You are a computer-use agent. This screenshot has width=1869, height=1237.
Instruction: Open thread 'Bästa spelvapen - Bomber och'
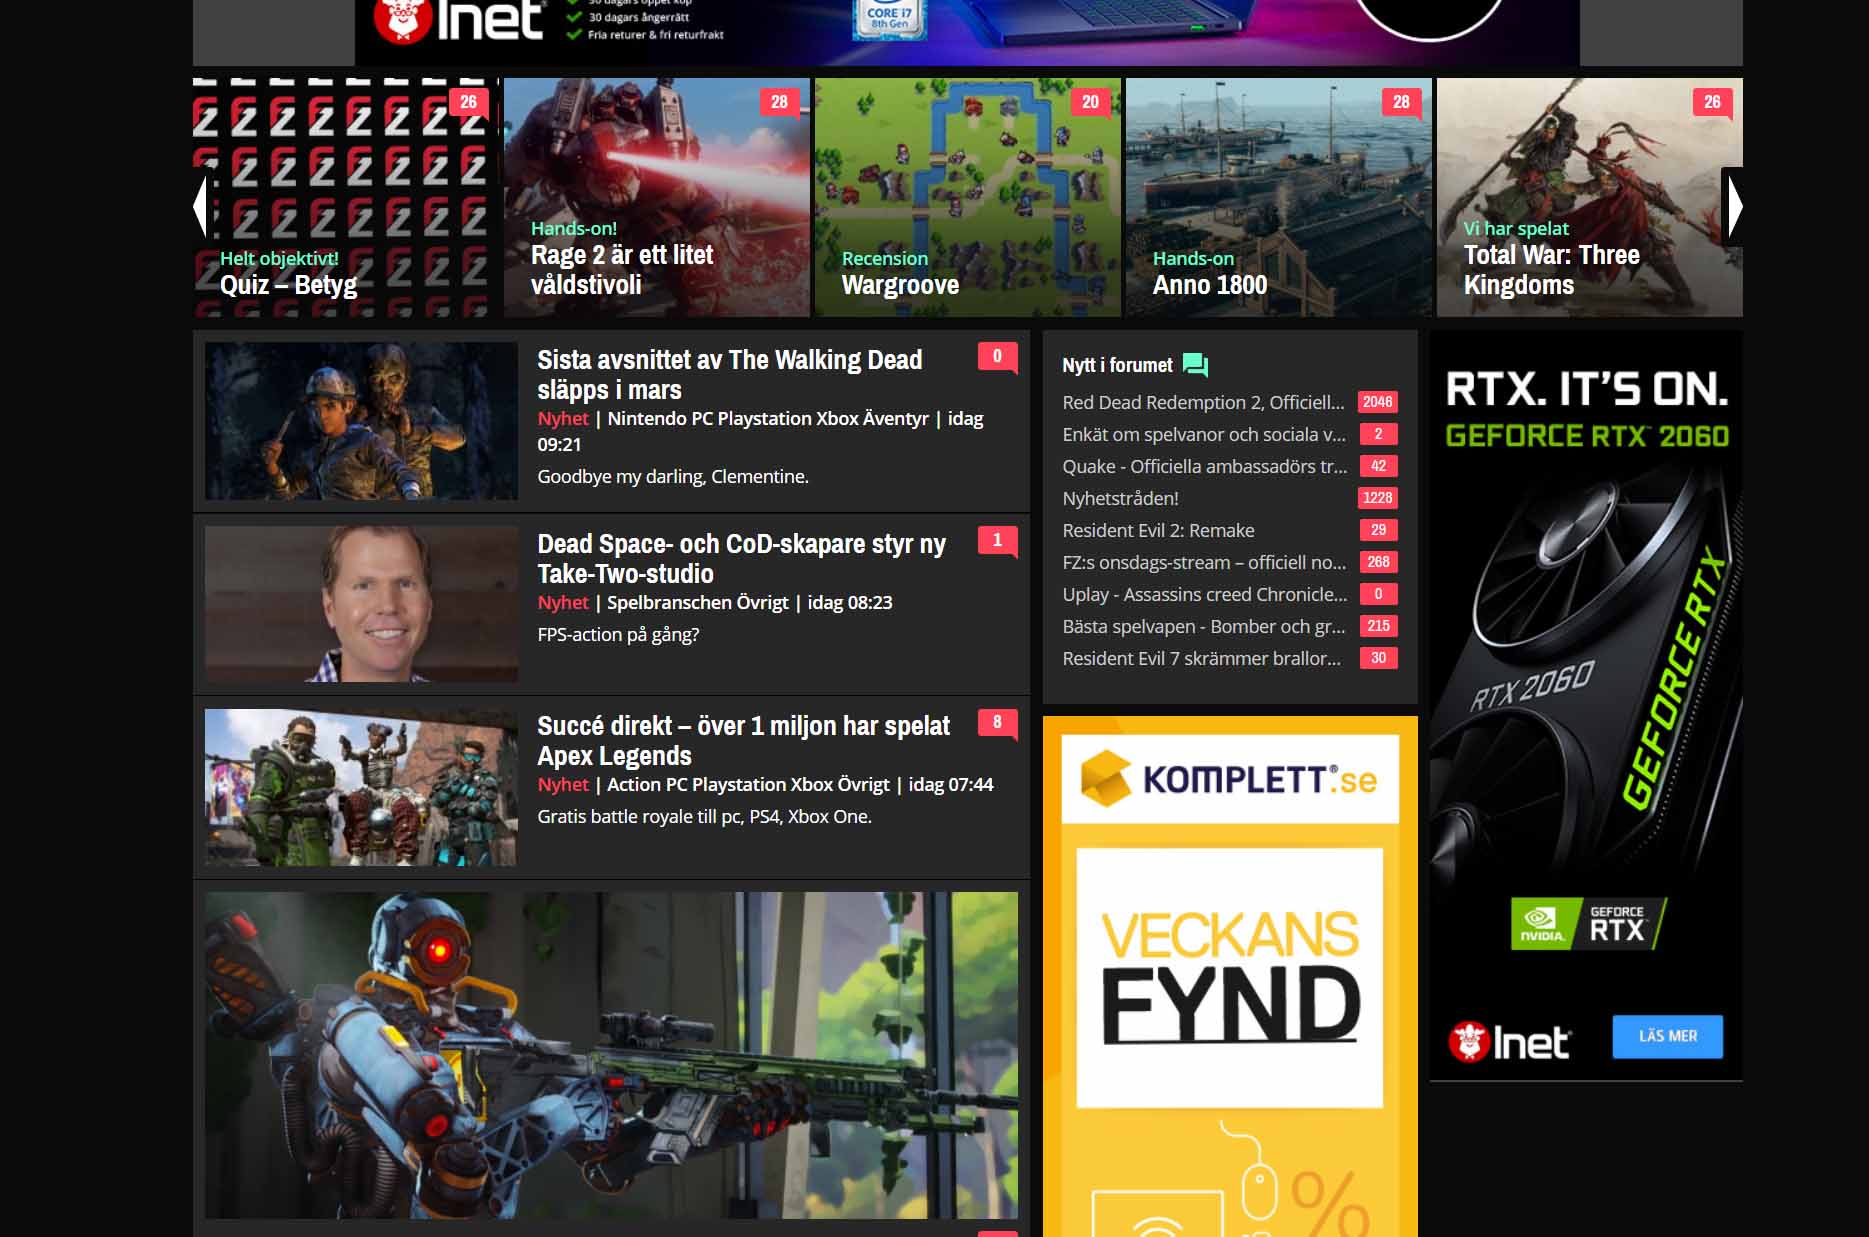(x=1204, y=626)
